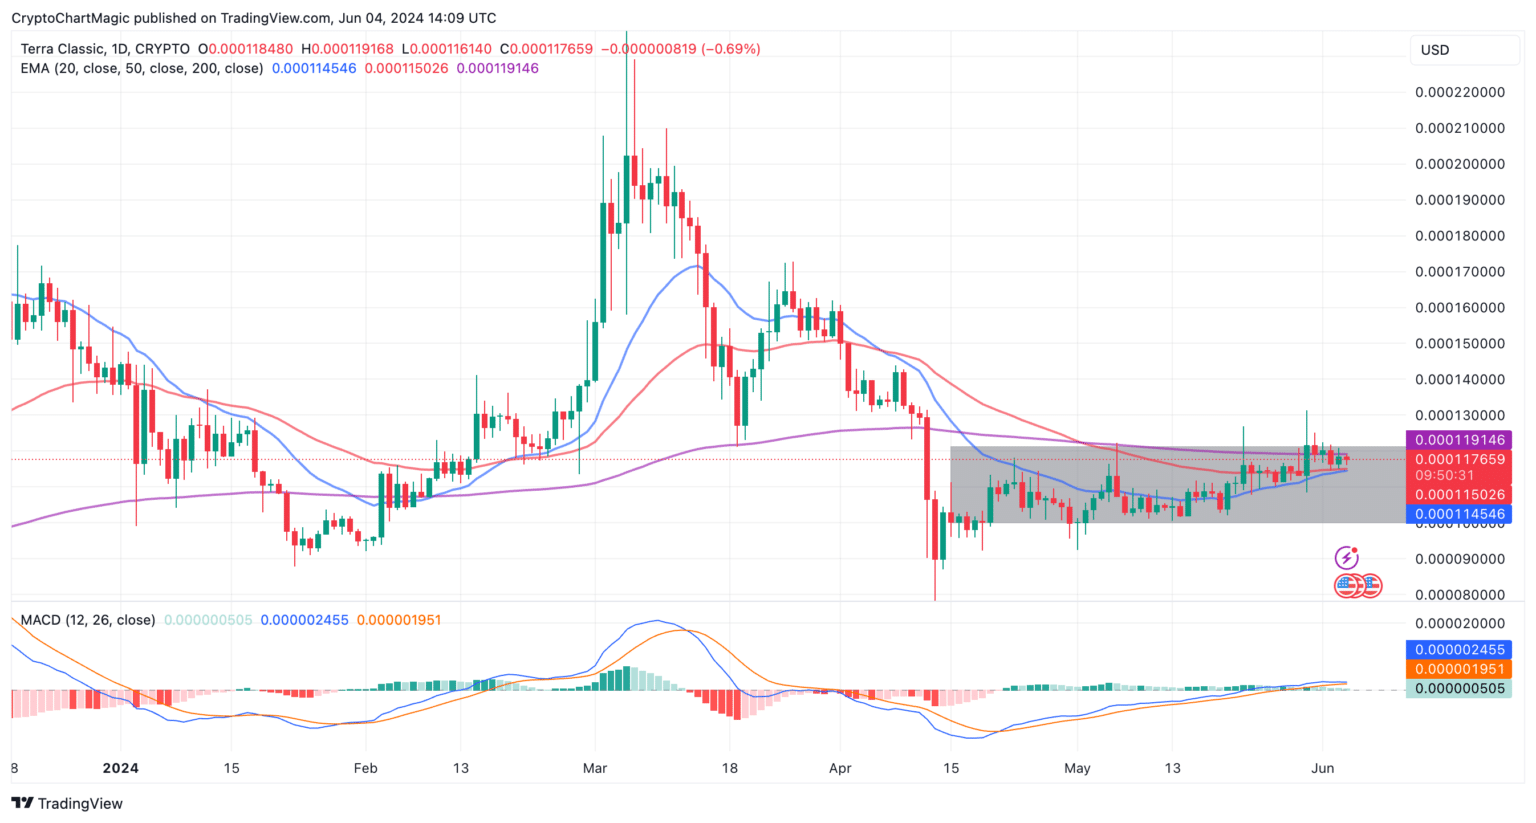Click the low price L0.000116140 in legend
This screenshot has width=1536, height=823.
coord(447,48)
